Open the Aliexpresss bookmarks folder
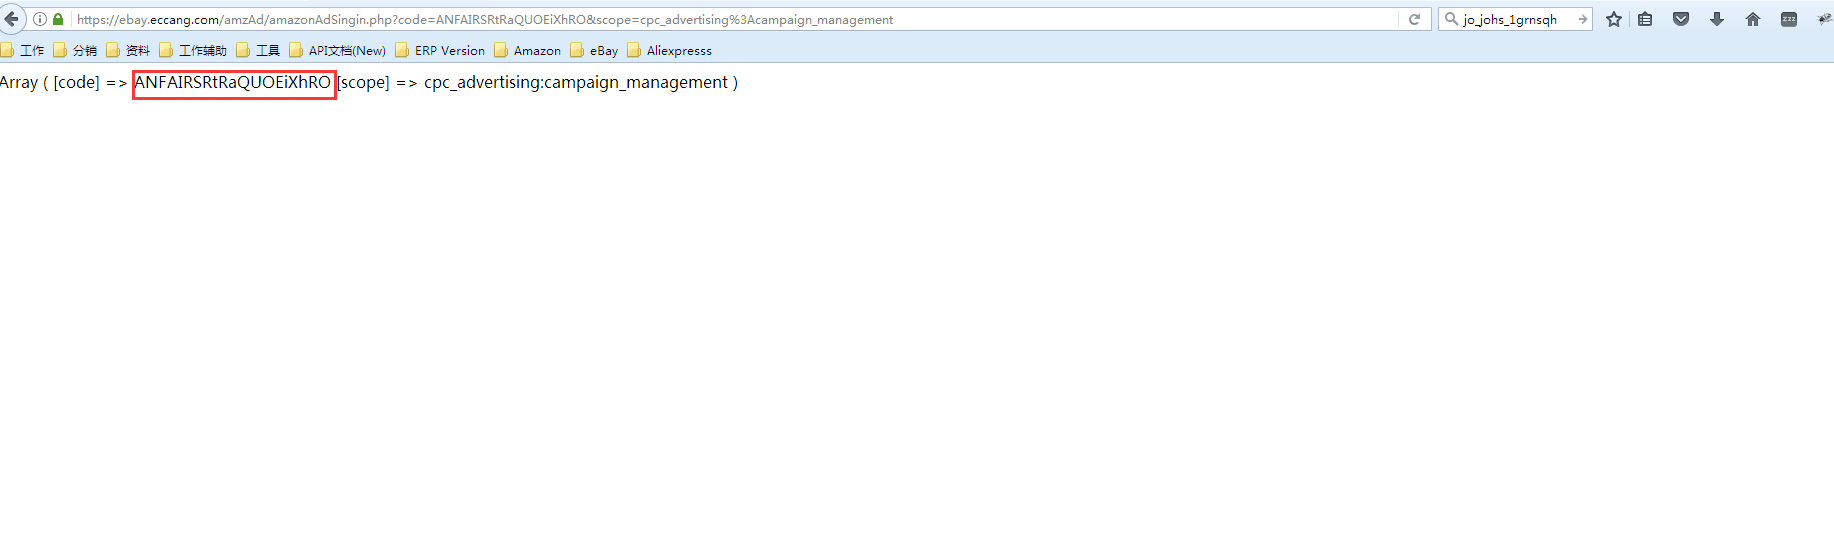 670,50
